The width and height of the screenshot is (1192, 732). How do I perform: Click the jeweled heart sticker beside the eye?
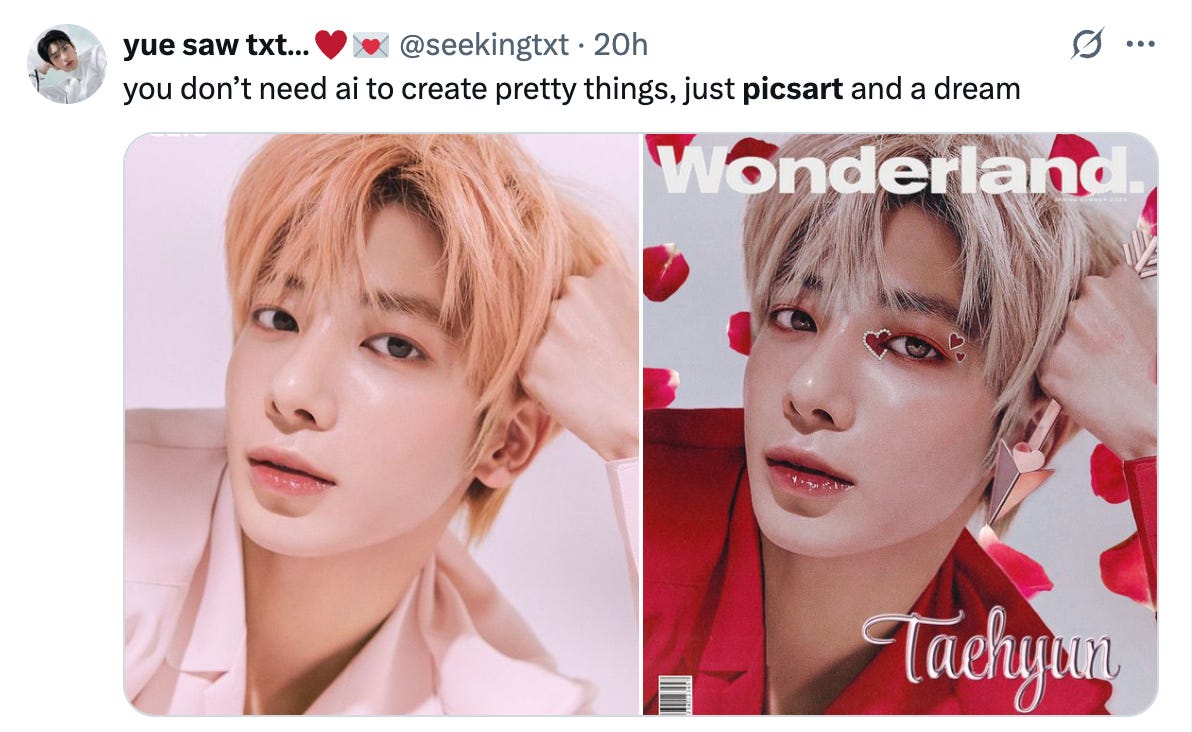coord(877,343)
